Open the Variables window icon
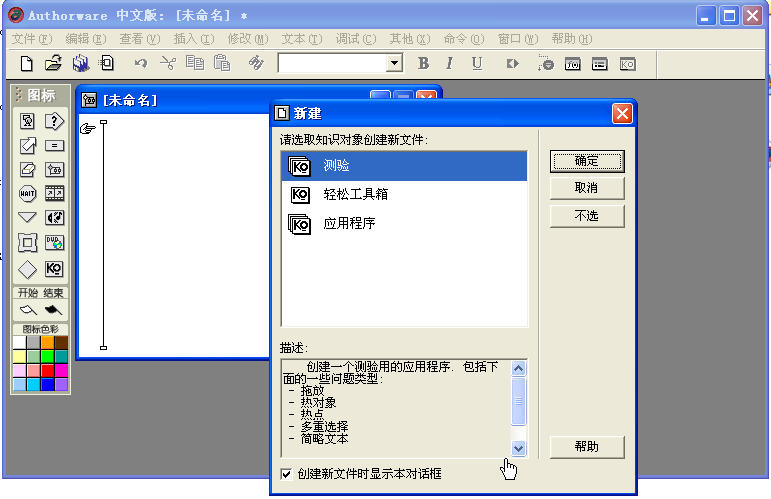This screenshot has height=499, width=771. coord(599,64)
